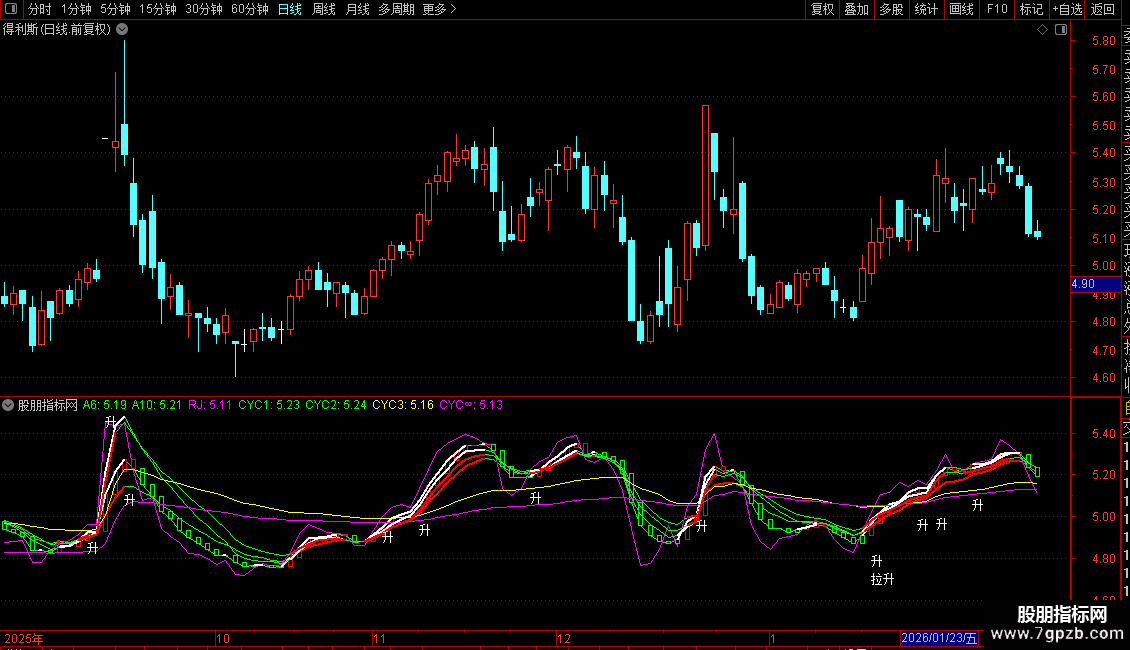
Task: Click 返回 back button
Action: click(x=1103, y=9)
